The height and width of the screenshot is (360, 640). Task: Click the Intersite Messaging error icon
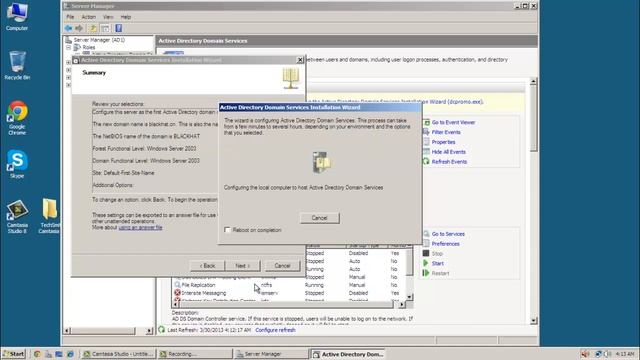coord(177,293)
